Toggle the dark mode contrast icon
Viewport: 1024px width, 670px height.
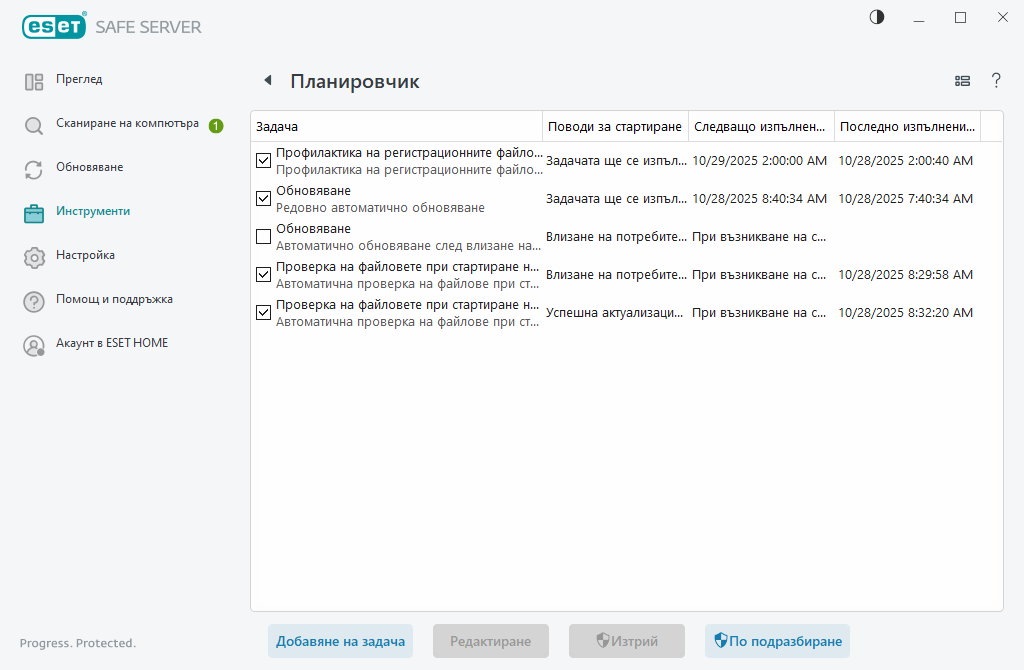(875, 17)
